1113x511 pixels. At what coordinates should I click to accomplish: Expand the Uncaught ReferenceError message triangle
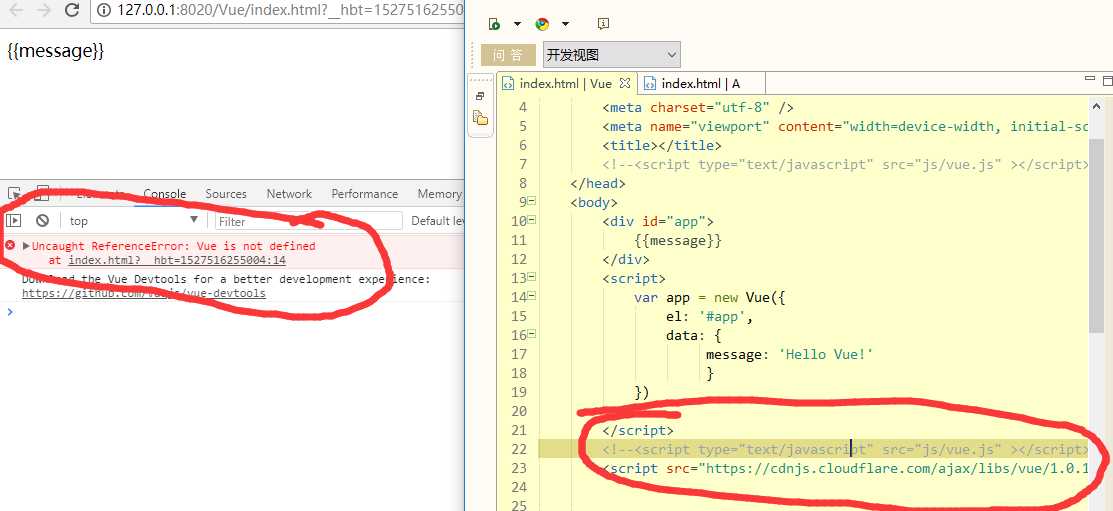click(x=26, y=246)
